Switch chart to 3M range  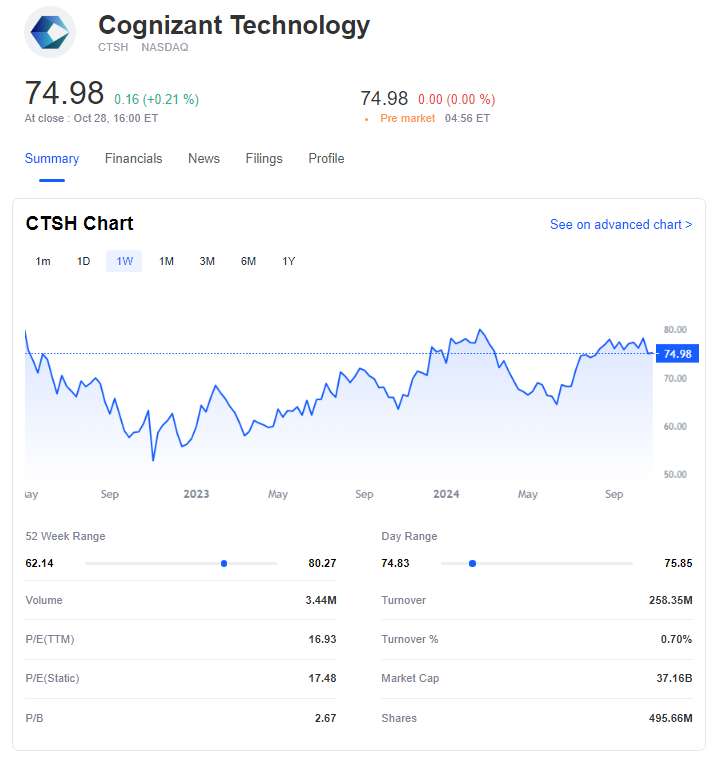click(207, 261)
